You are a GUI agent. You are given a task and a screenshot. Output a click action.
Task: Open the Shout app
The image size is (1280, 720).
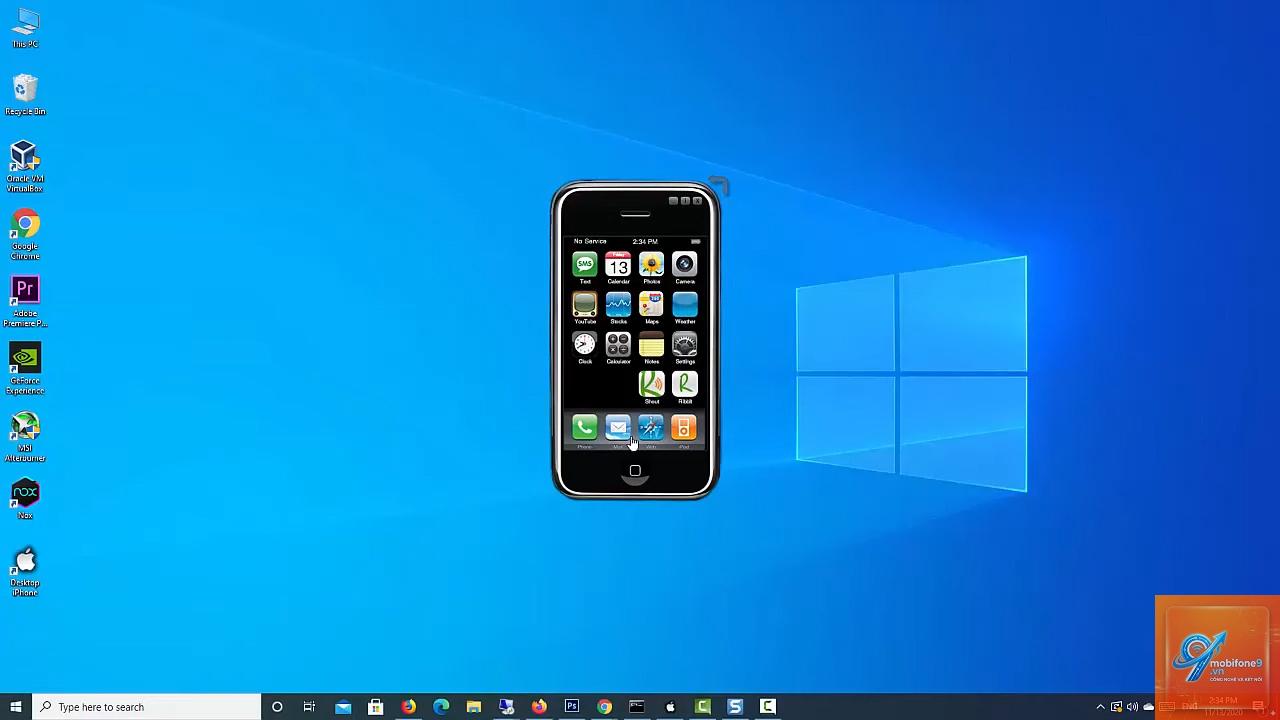pyautogui.click(x=651, y=385)
